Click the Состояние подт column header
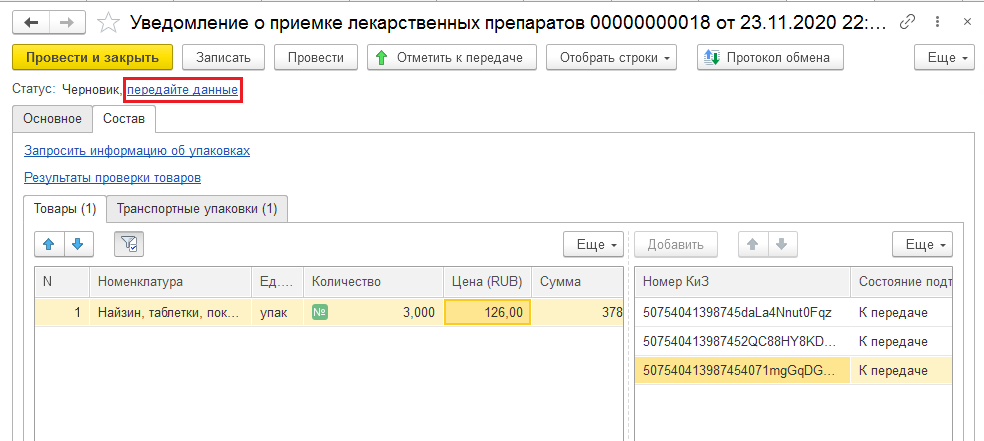984x441 pixels. pyautogui.click(x=902, y=282)
